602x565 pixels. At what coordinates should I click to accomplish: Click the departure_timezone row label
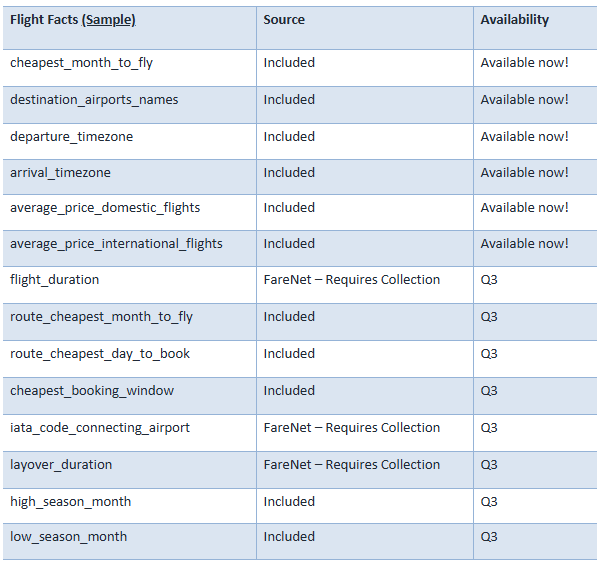71,137
